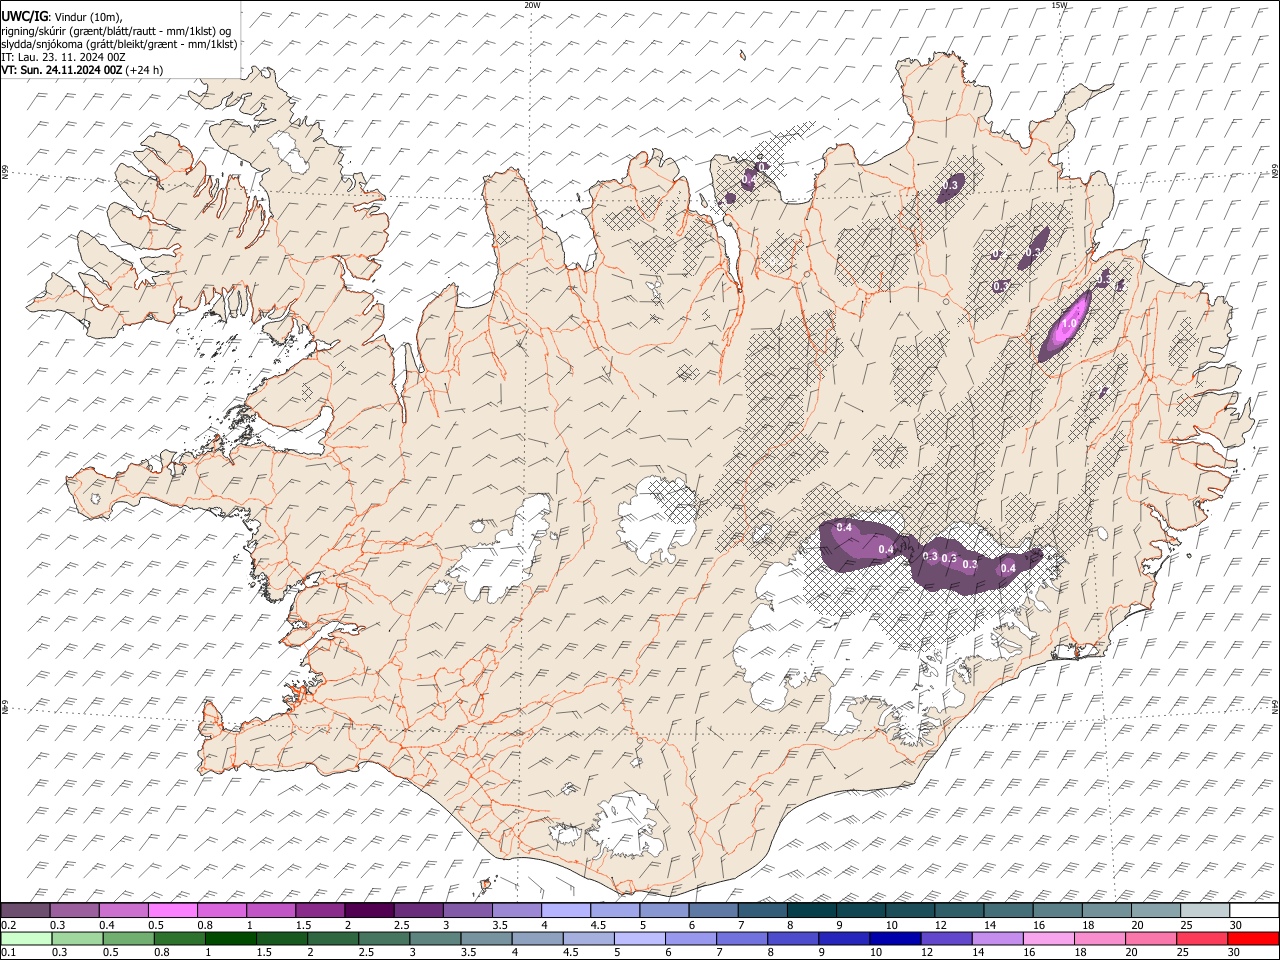Viewport: 1280px width, 960px height.
Task: Click the 0.1 label under the rain legend
Action: (x=8, y=952)
